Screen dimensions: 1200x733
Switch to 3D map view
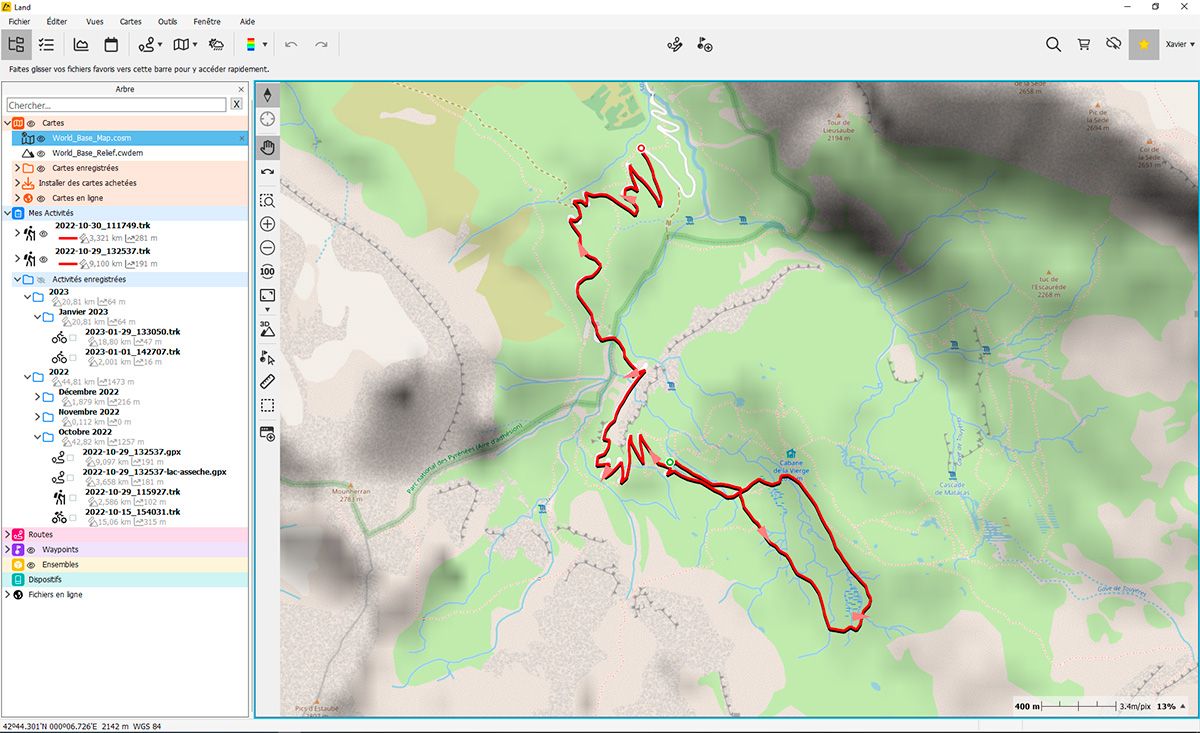pos(267,326)
